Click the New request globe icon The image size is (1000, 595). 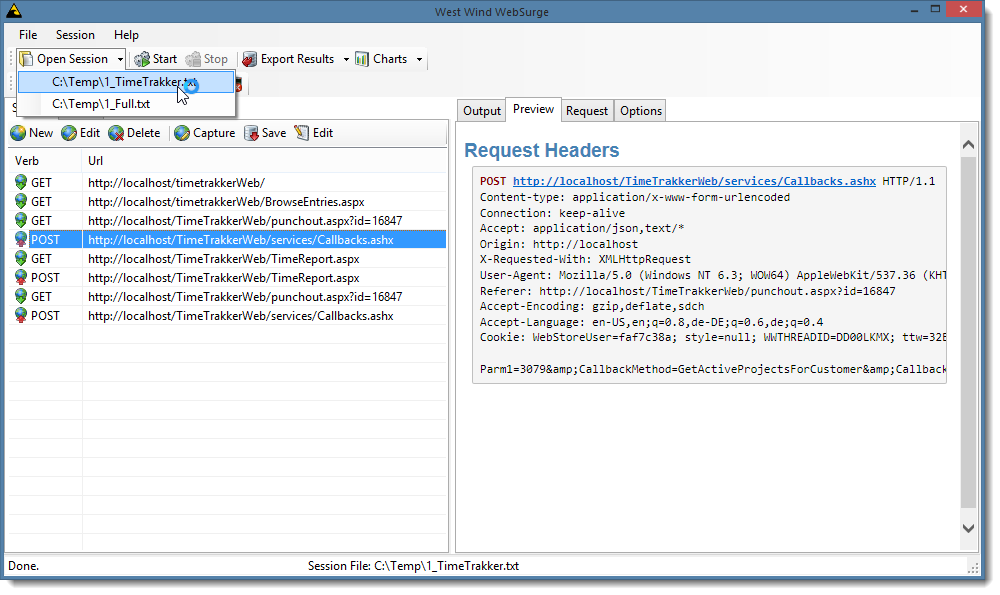(18, 133)
